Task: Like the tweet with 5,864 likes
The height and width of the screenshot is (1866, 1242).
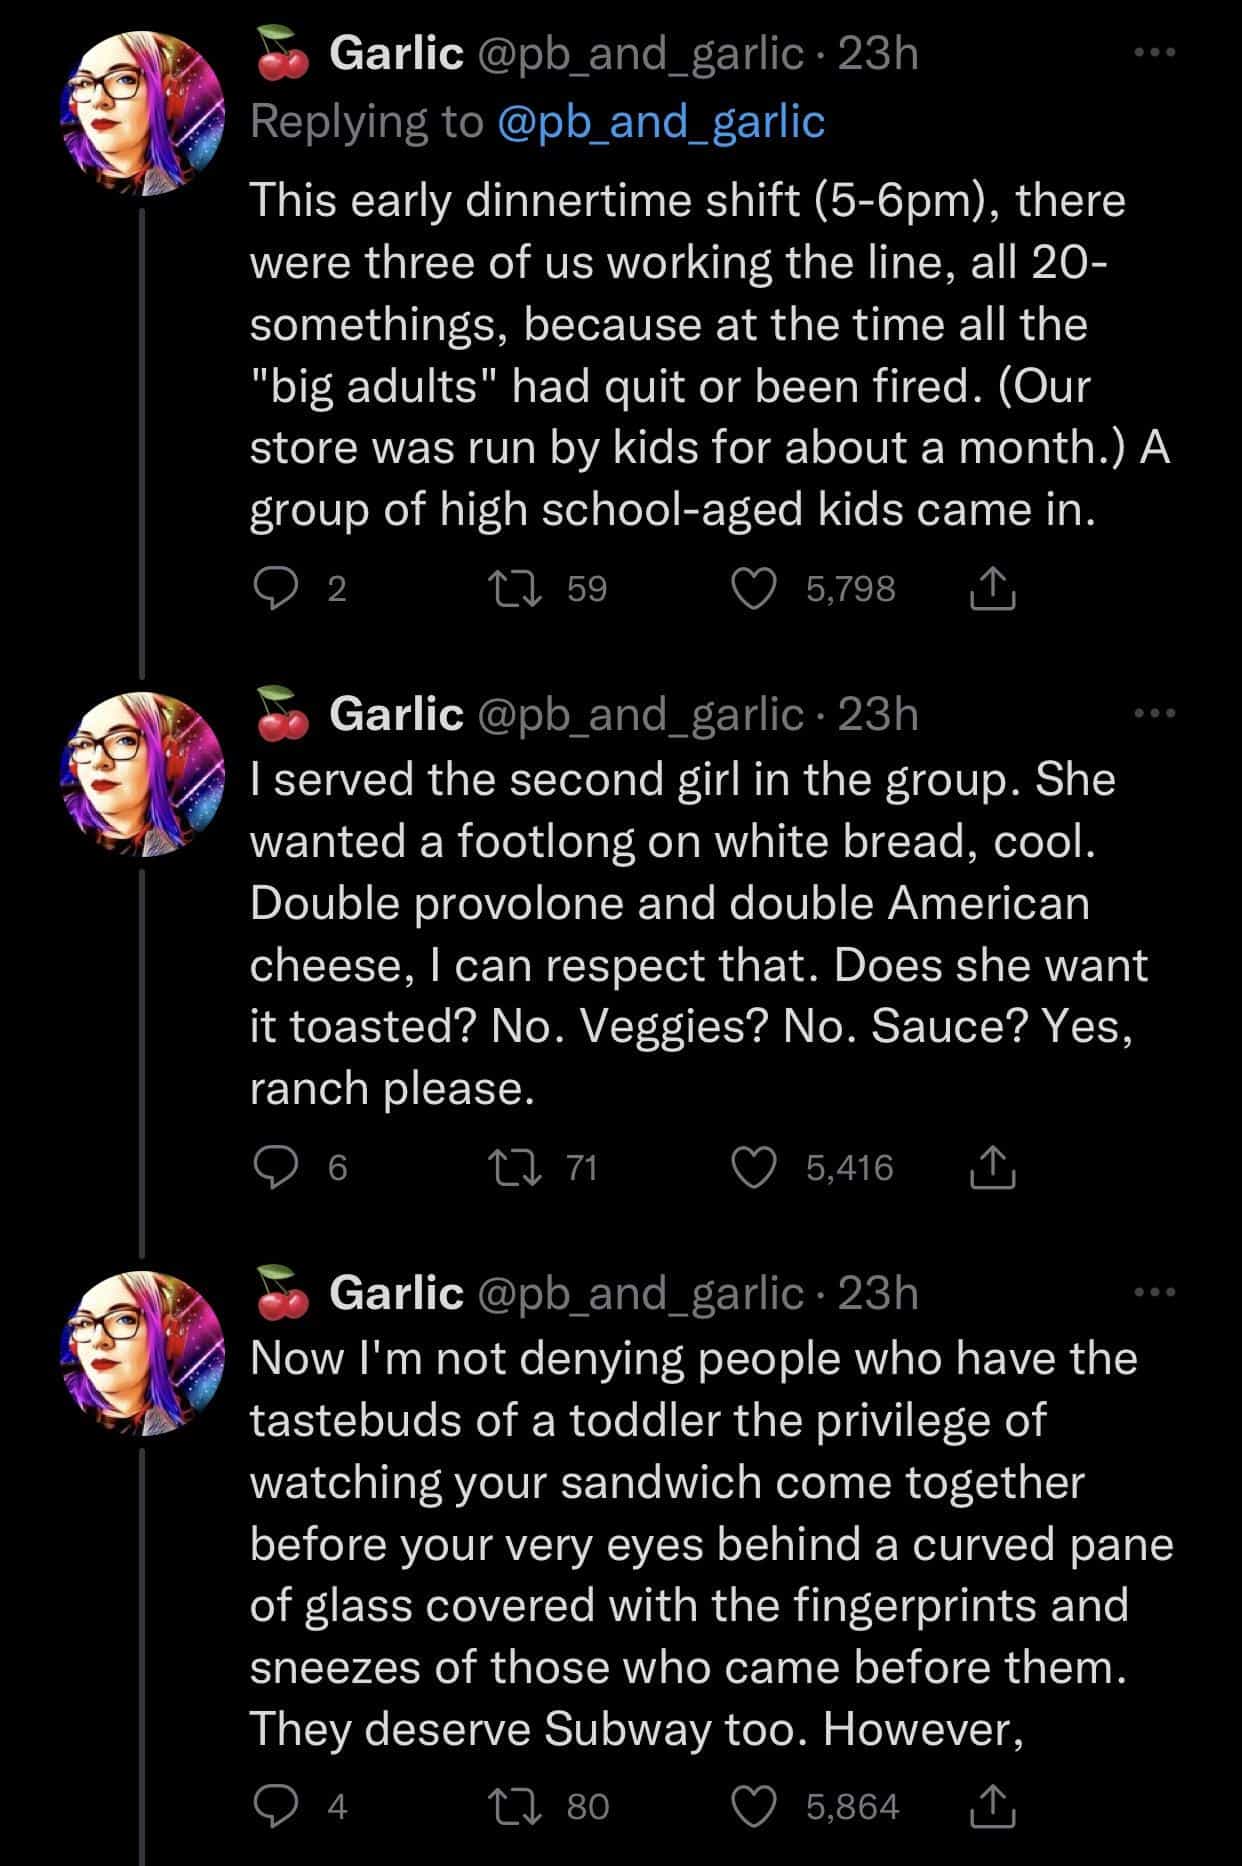Action: pyautogui.click(x=755, y=1806)
